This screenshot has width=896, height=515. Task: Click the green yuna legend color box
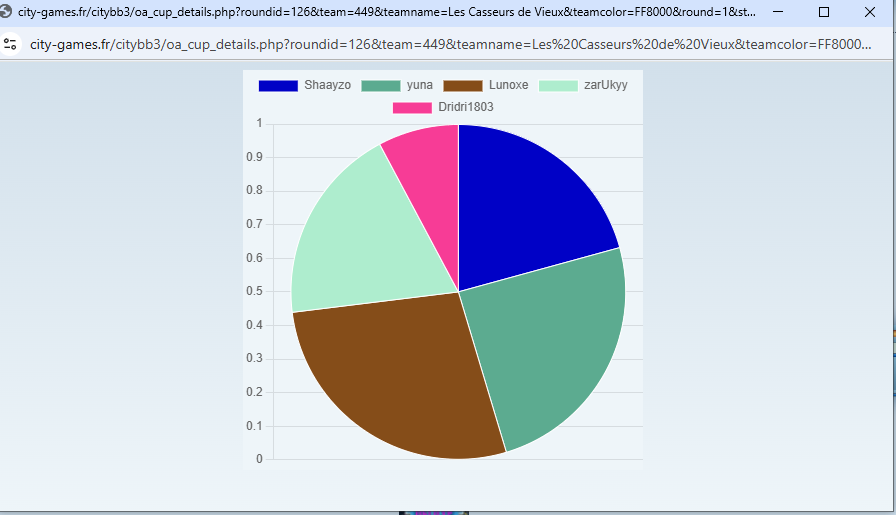tap(380, 86)
